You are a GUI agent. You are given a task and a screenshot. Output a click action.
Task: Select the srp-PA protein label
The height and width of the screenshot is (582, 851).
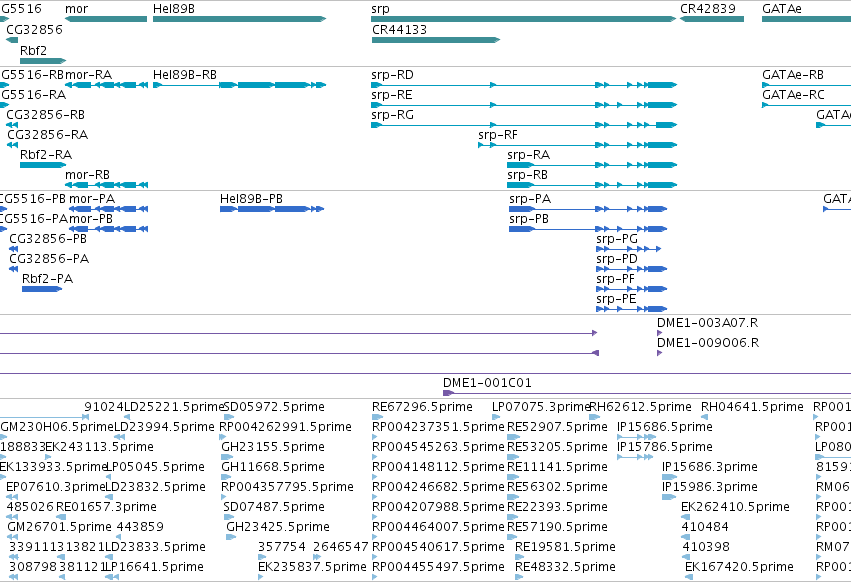(x=530, y=199)
